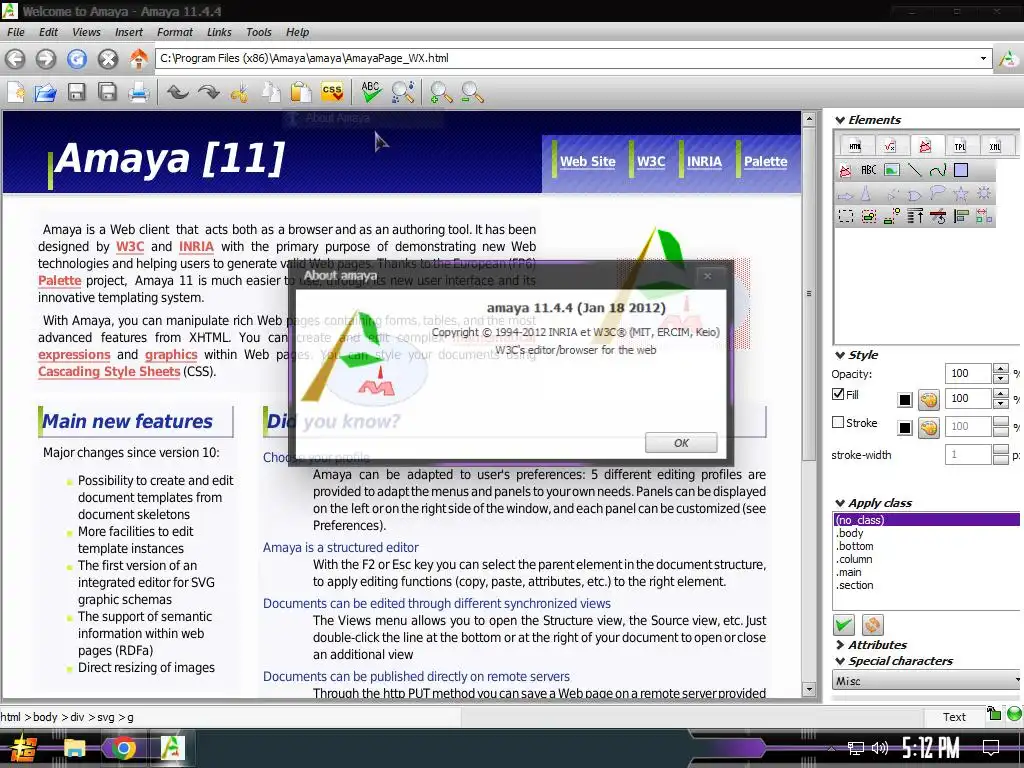Screen dimensions: 1024x768
Task: Confirm the About amaya dialog with OK
Action: point(681,443)
